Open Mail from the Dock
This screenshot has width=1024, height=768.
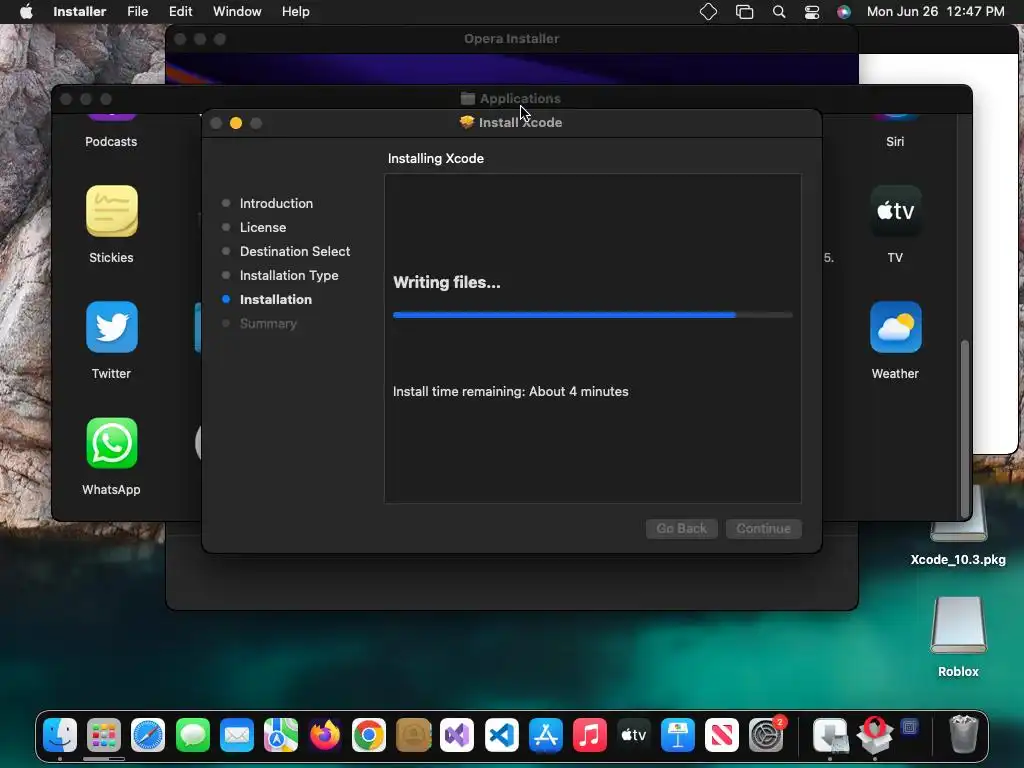236,735
